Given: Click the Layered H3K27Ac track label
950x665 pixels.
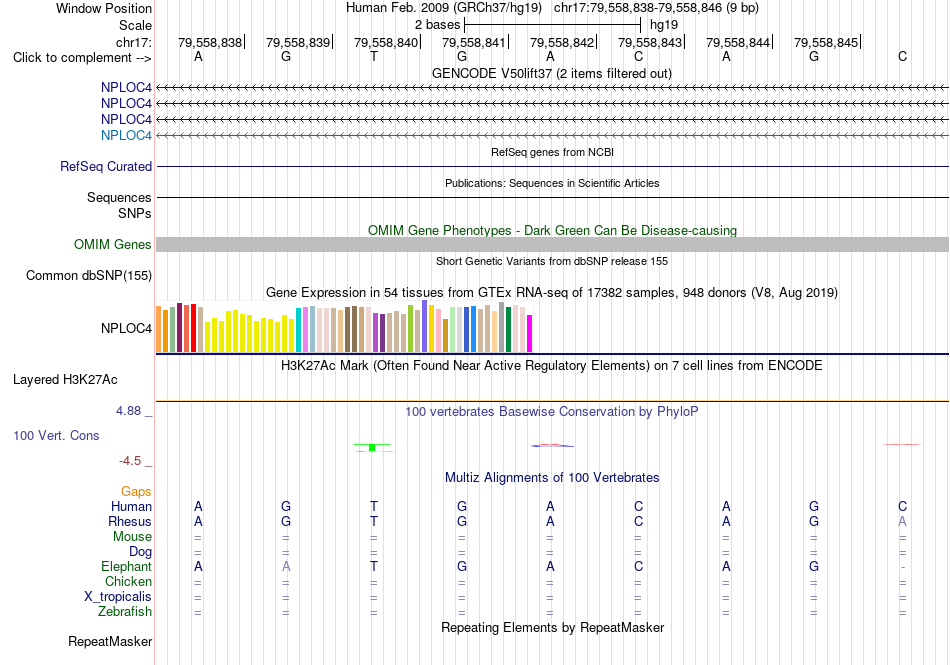Looking at the screenshot, I should point(65,380).
